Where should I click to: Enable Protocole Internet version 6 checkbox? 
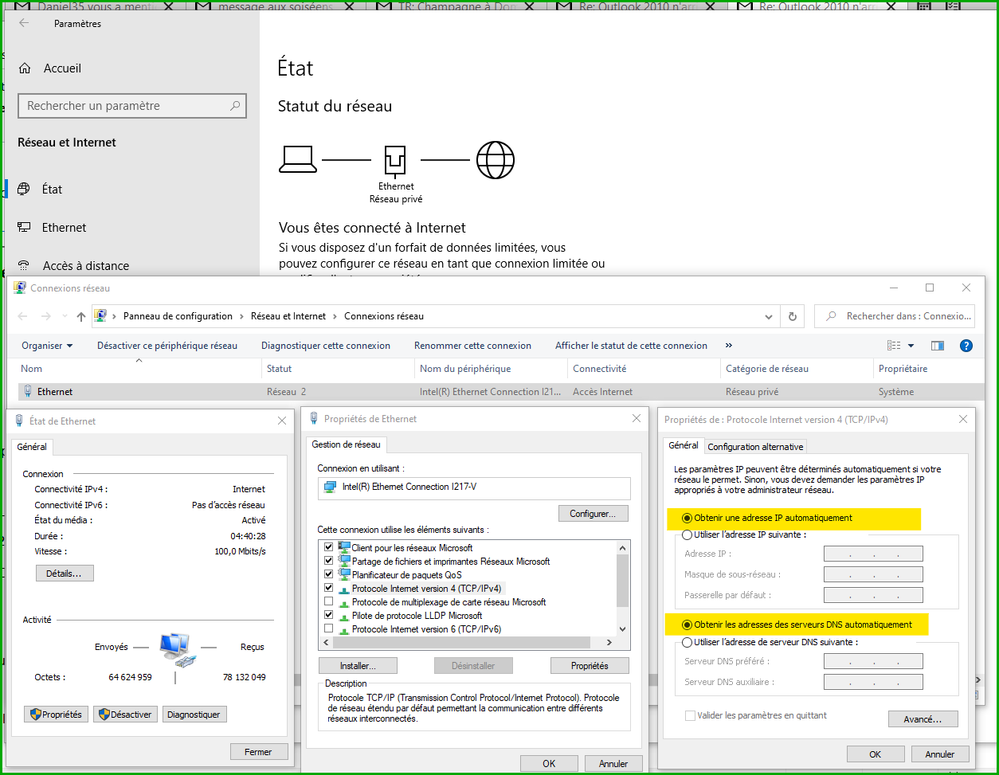click(329, 629)
